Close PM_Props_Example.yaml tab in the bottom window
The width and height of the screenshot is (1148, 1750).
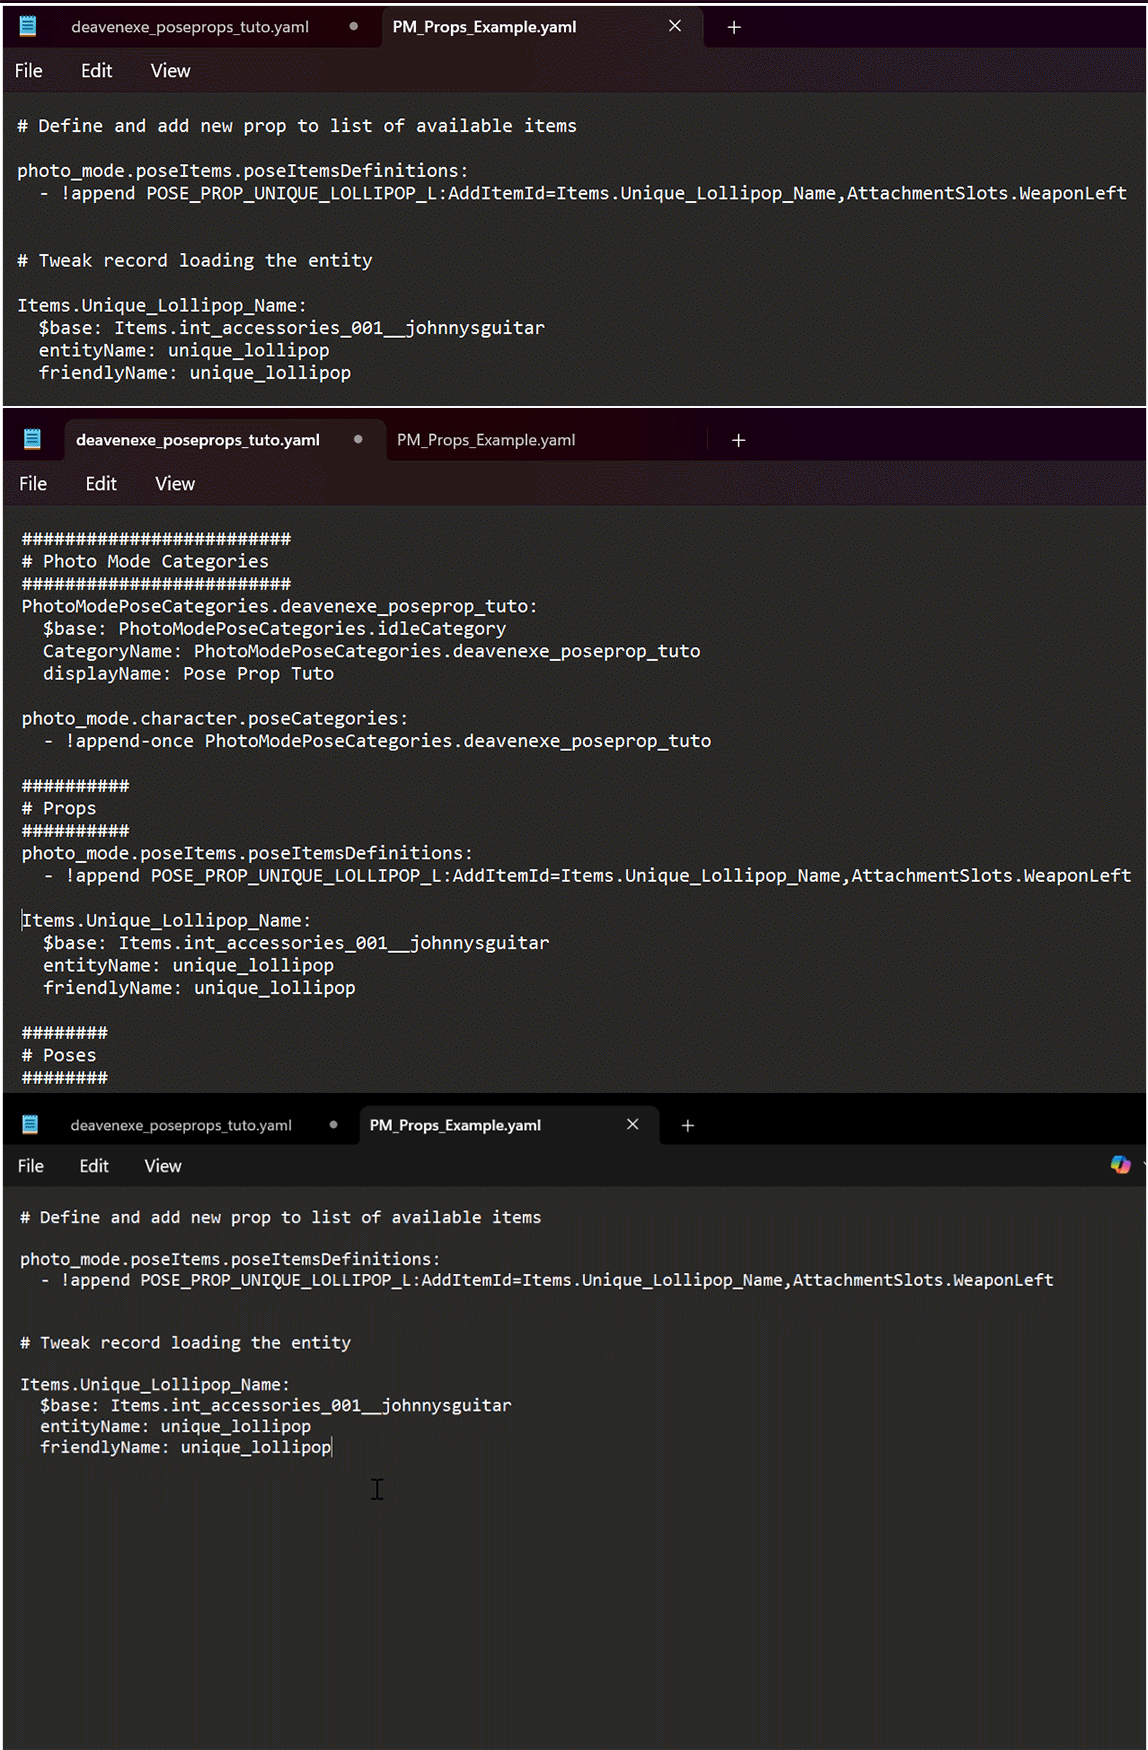coord(632,1125)
